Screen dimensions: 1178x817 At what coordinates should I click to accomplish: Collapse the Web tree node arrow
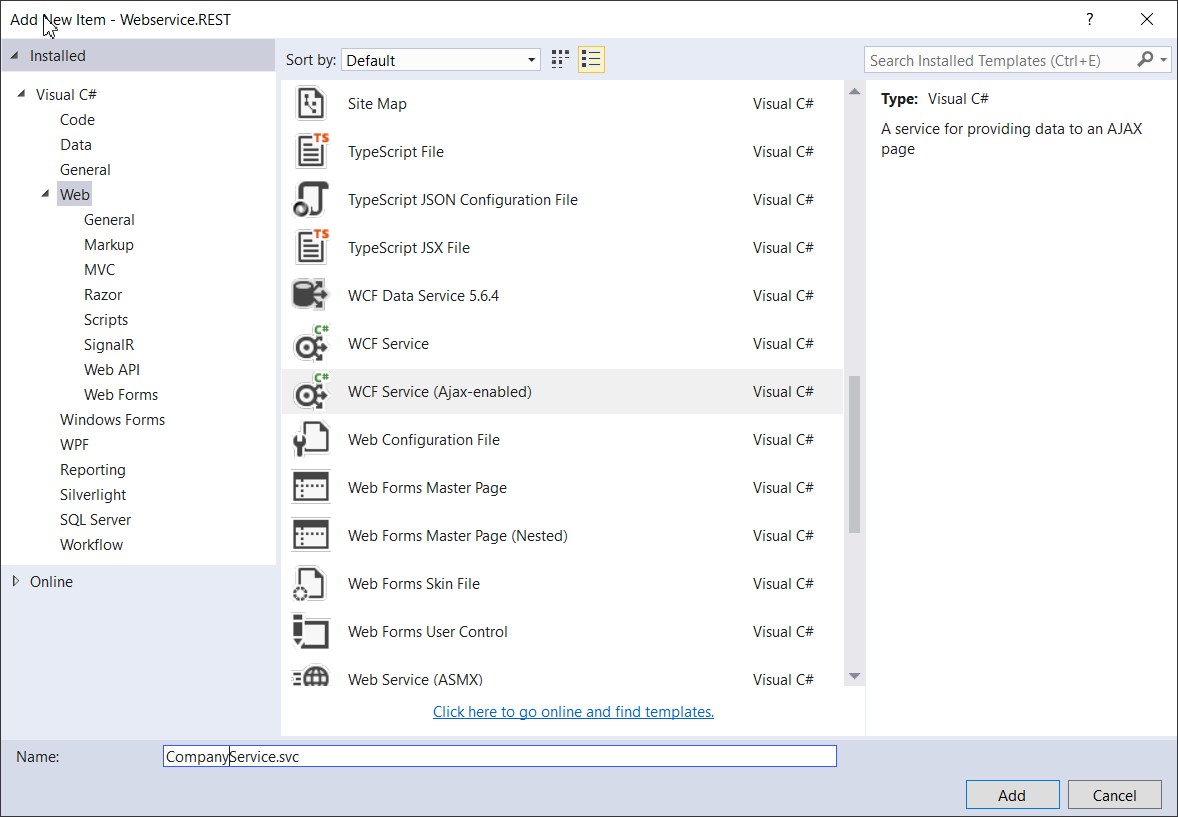pyautogui.click(x=45, y=194)
